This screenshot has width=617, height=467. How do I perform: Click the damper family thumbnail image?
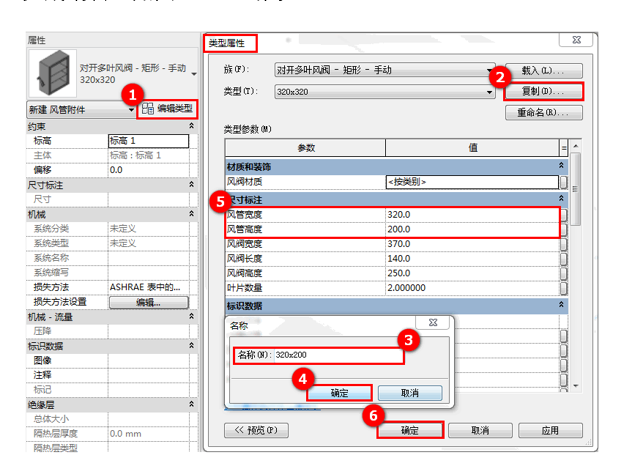(x=52, y=73)
